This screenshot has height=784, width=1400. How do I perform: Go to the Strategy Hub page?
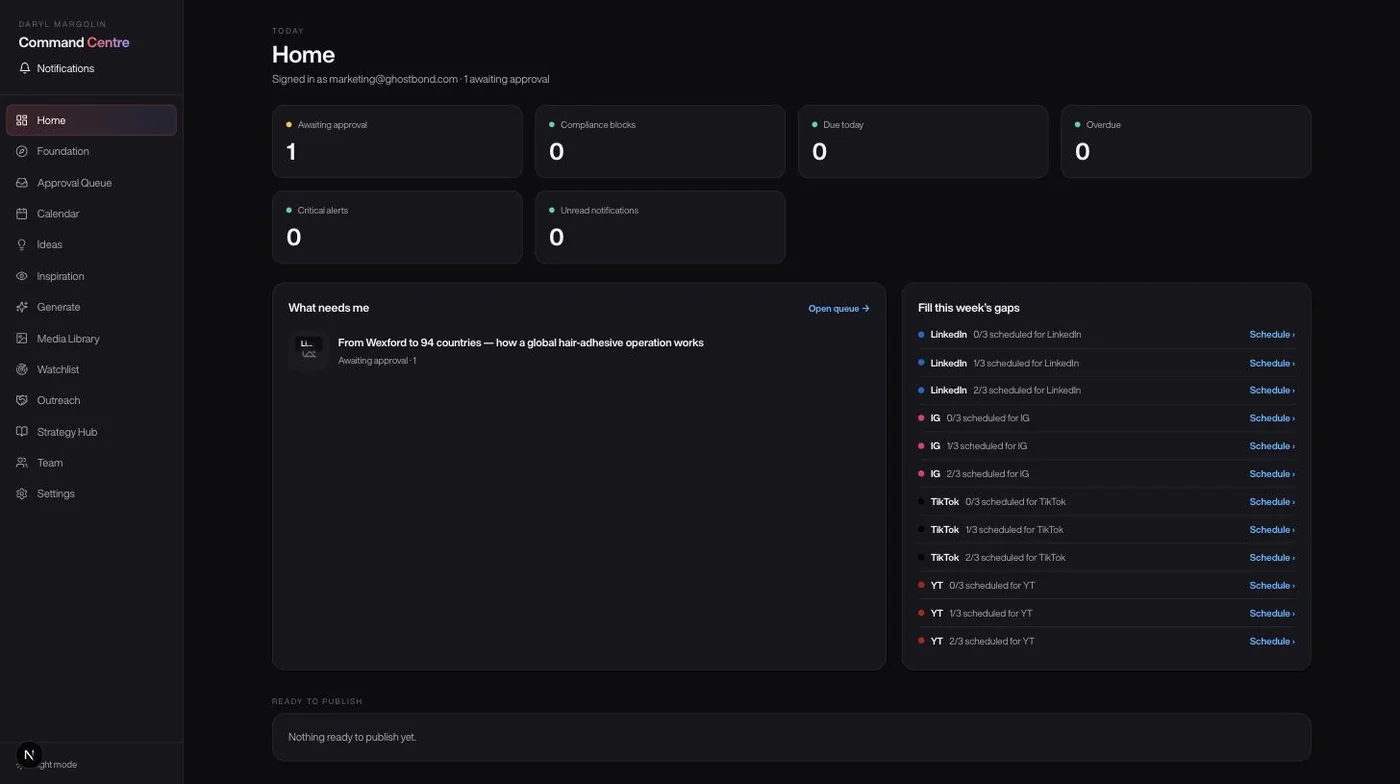coord(91,432)
